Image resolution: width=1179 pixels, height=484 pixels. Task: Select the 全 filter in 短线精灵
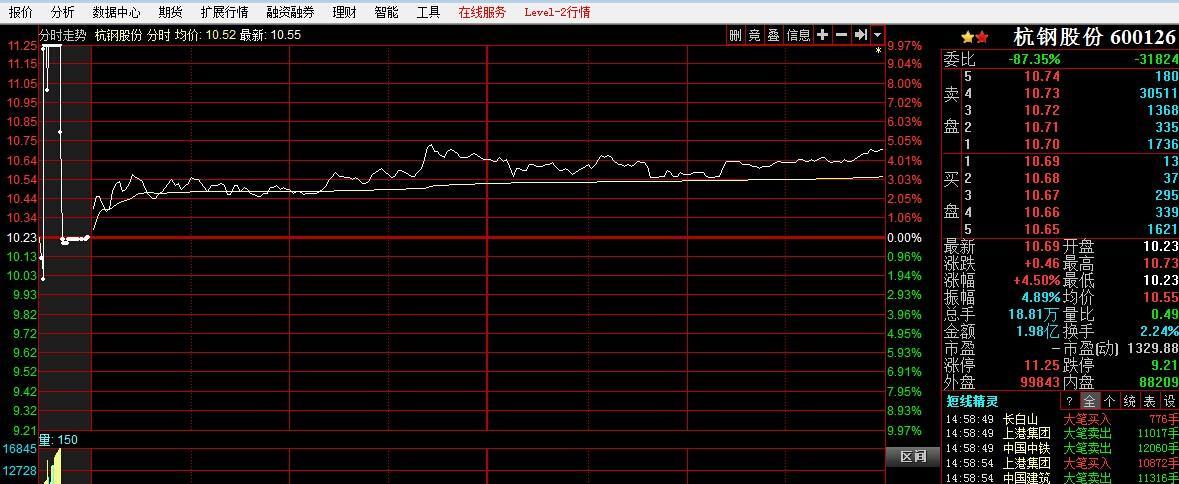point(1089,401)
